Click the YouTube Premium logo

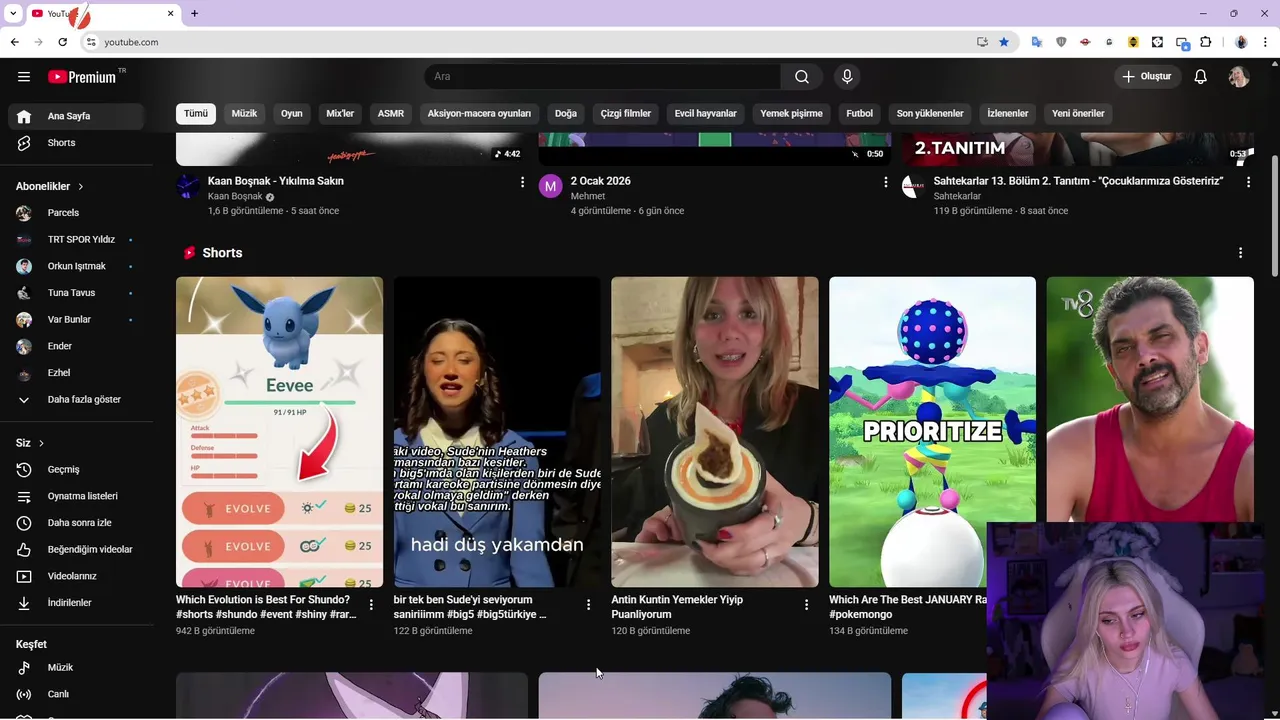click(x=82, y=77)
